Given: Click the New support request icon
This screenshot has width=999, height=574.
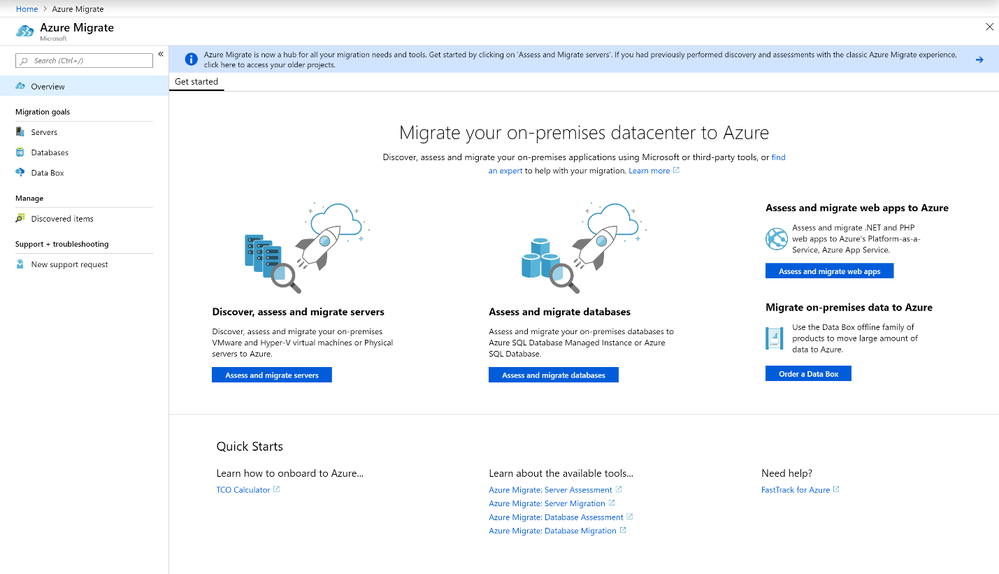Looking at the screenshot, I should [20, 264].
